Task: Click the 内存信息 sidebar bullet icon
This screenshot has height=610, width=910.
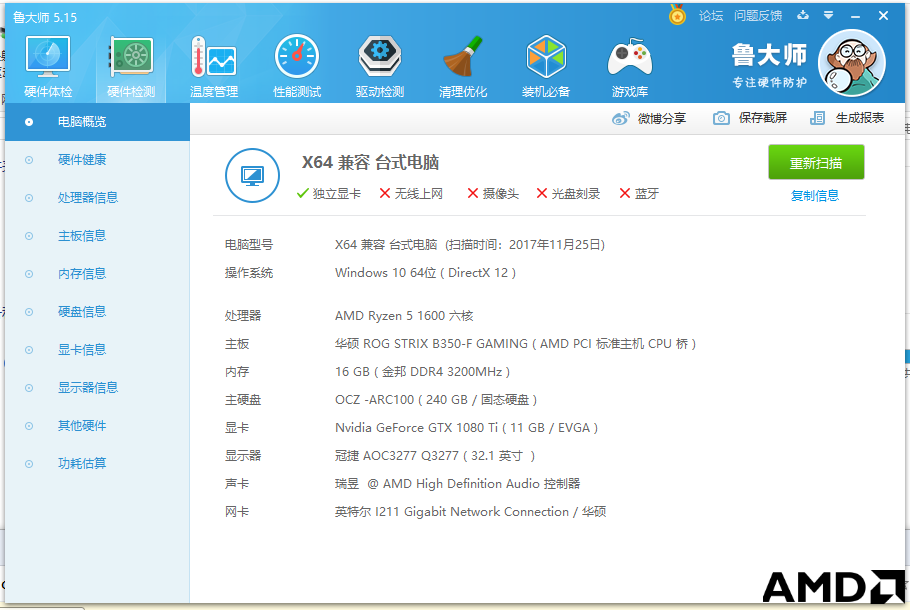Action: [29, 274]
